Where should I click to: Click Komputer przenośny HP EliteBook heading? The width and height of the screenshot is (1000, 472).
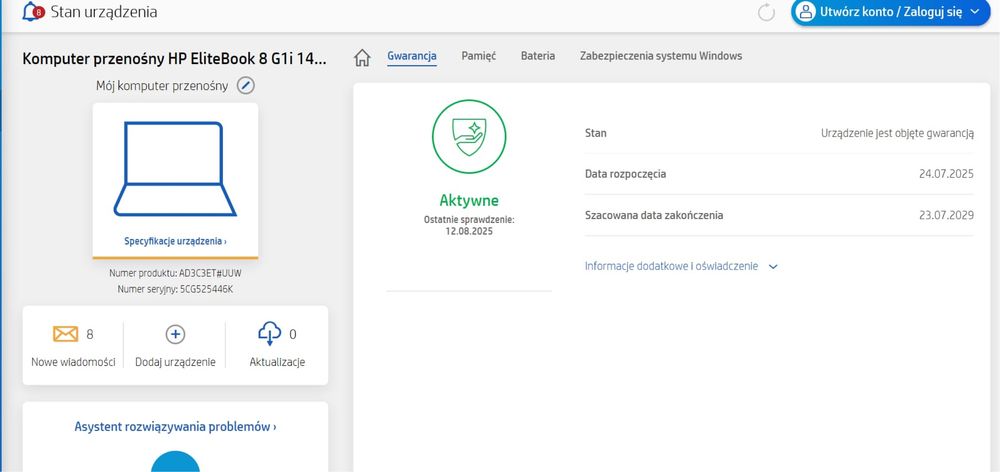[175, 59]
